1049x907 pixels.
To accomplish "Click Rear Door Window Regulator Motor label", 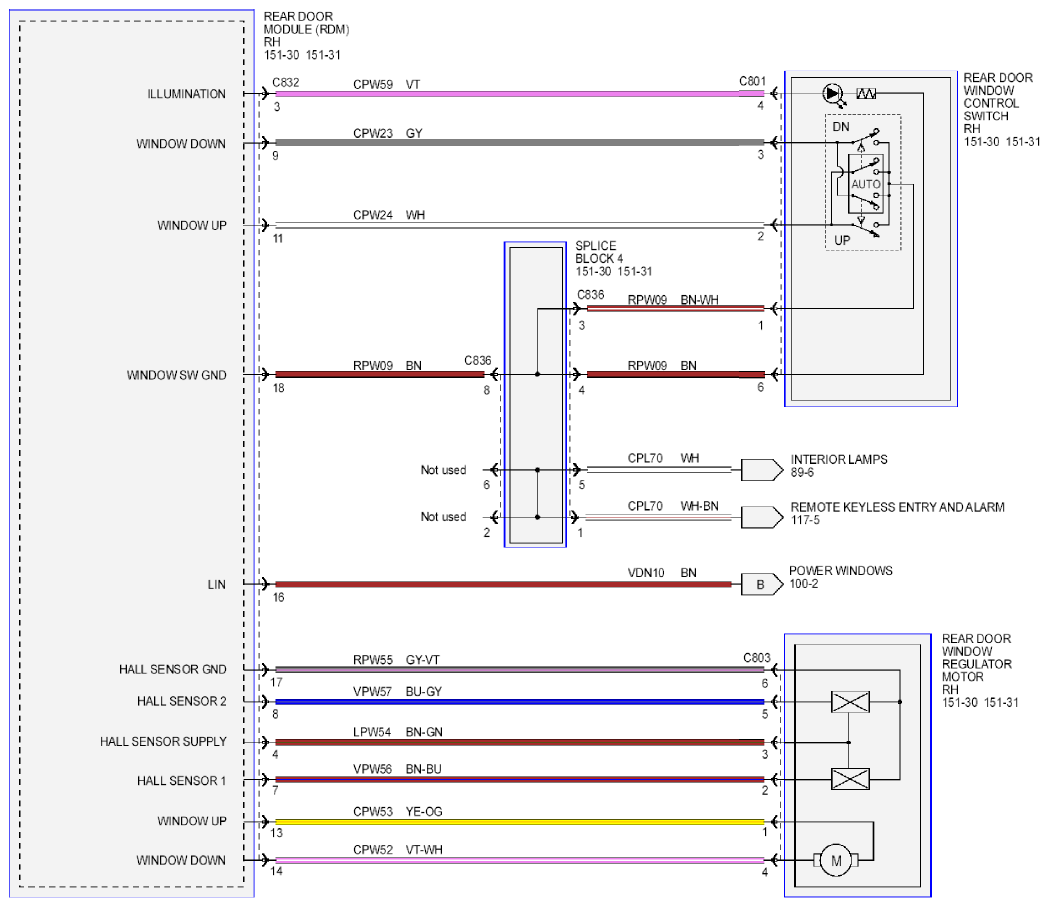I will pos(980,670).
